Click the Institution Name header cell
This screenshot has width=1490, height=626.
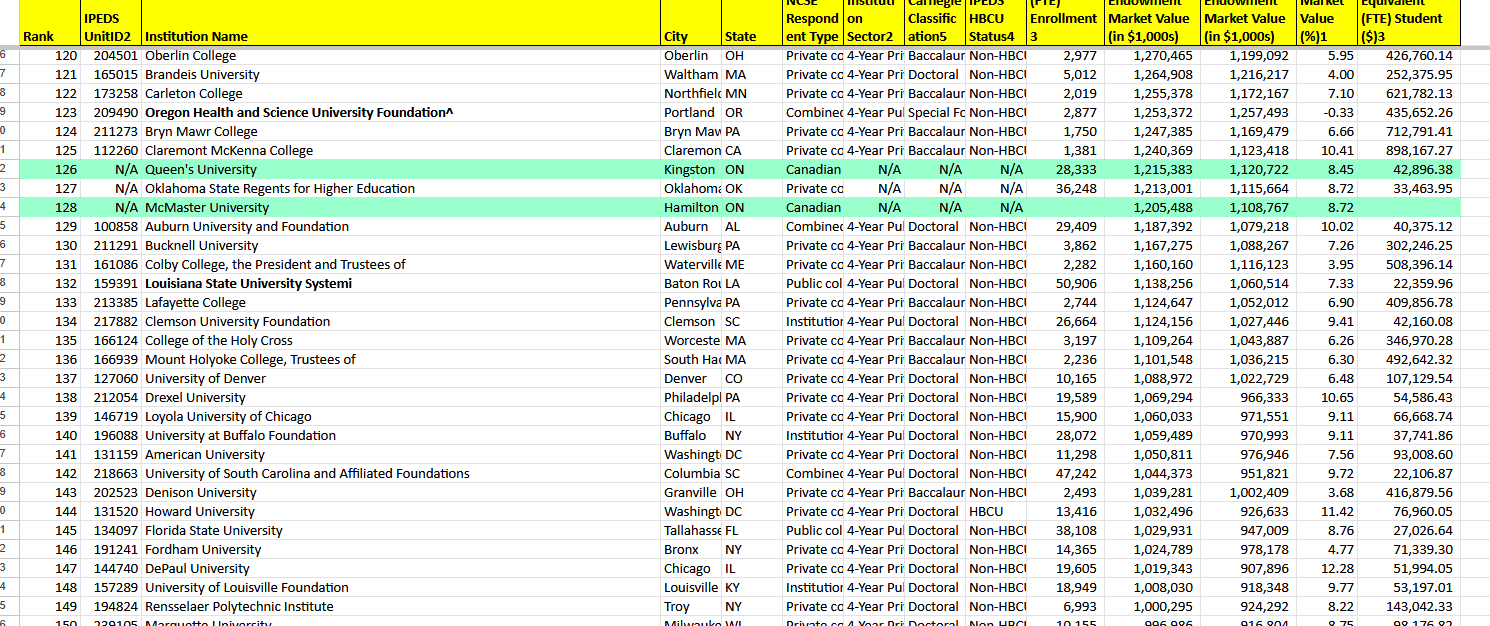(x=401, y=23)
